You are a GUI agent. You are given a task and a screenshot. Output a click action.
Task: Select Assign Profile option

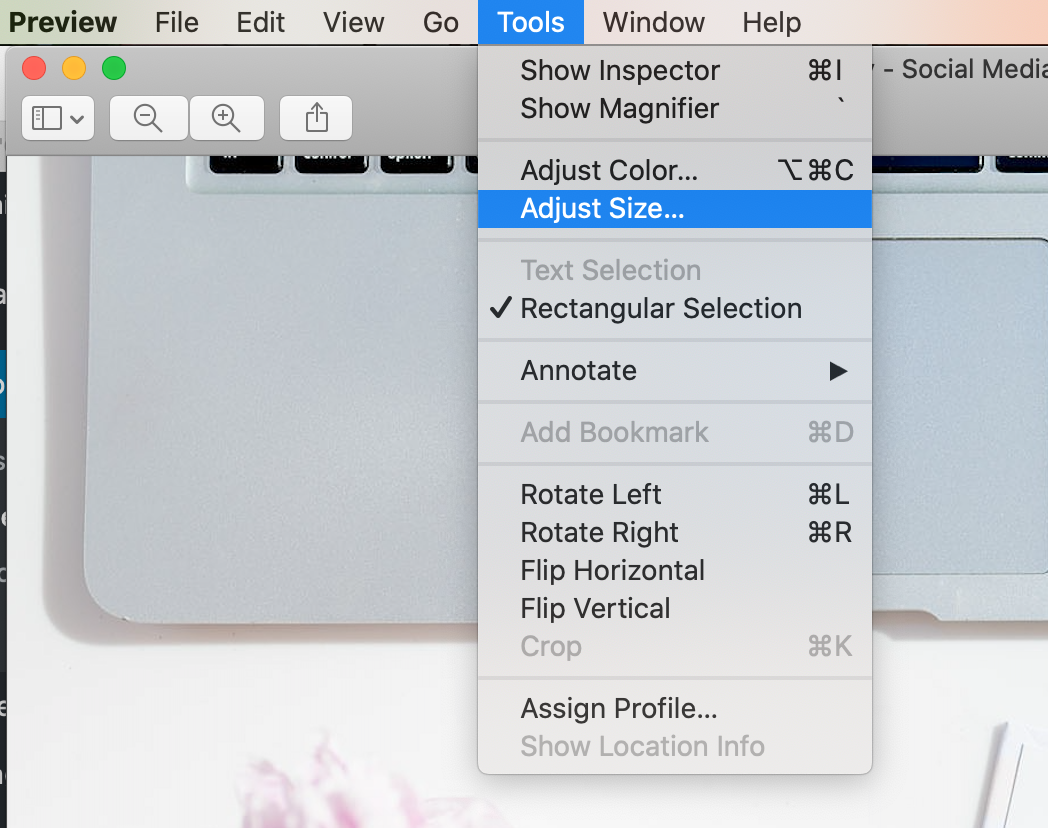coord(618,708)
